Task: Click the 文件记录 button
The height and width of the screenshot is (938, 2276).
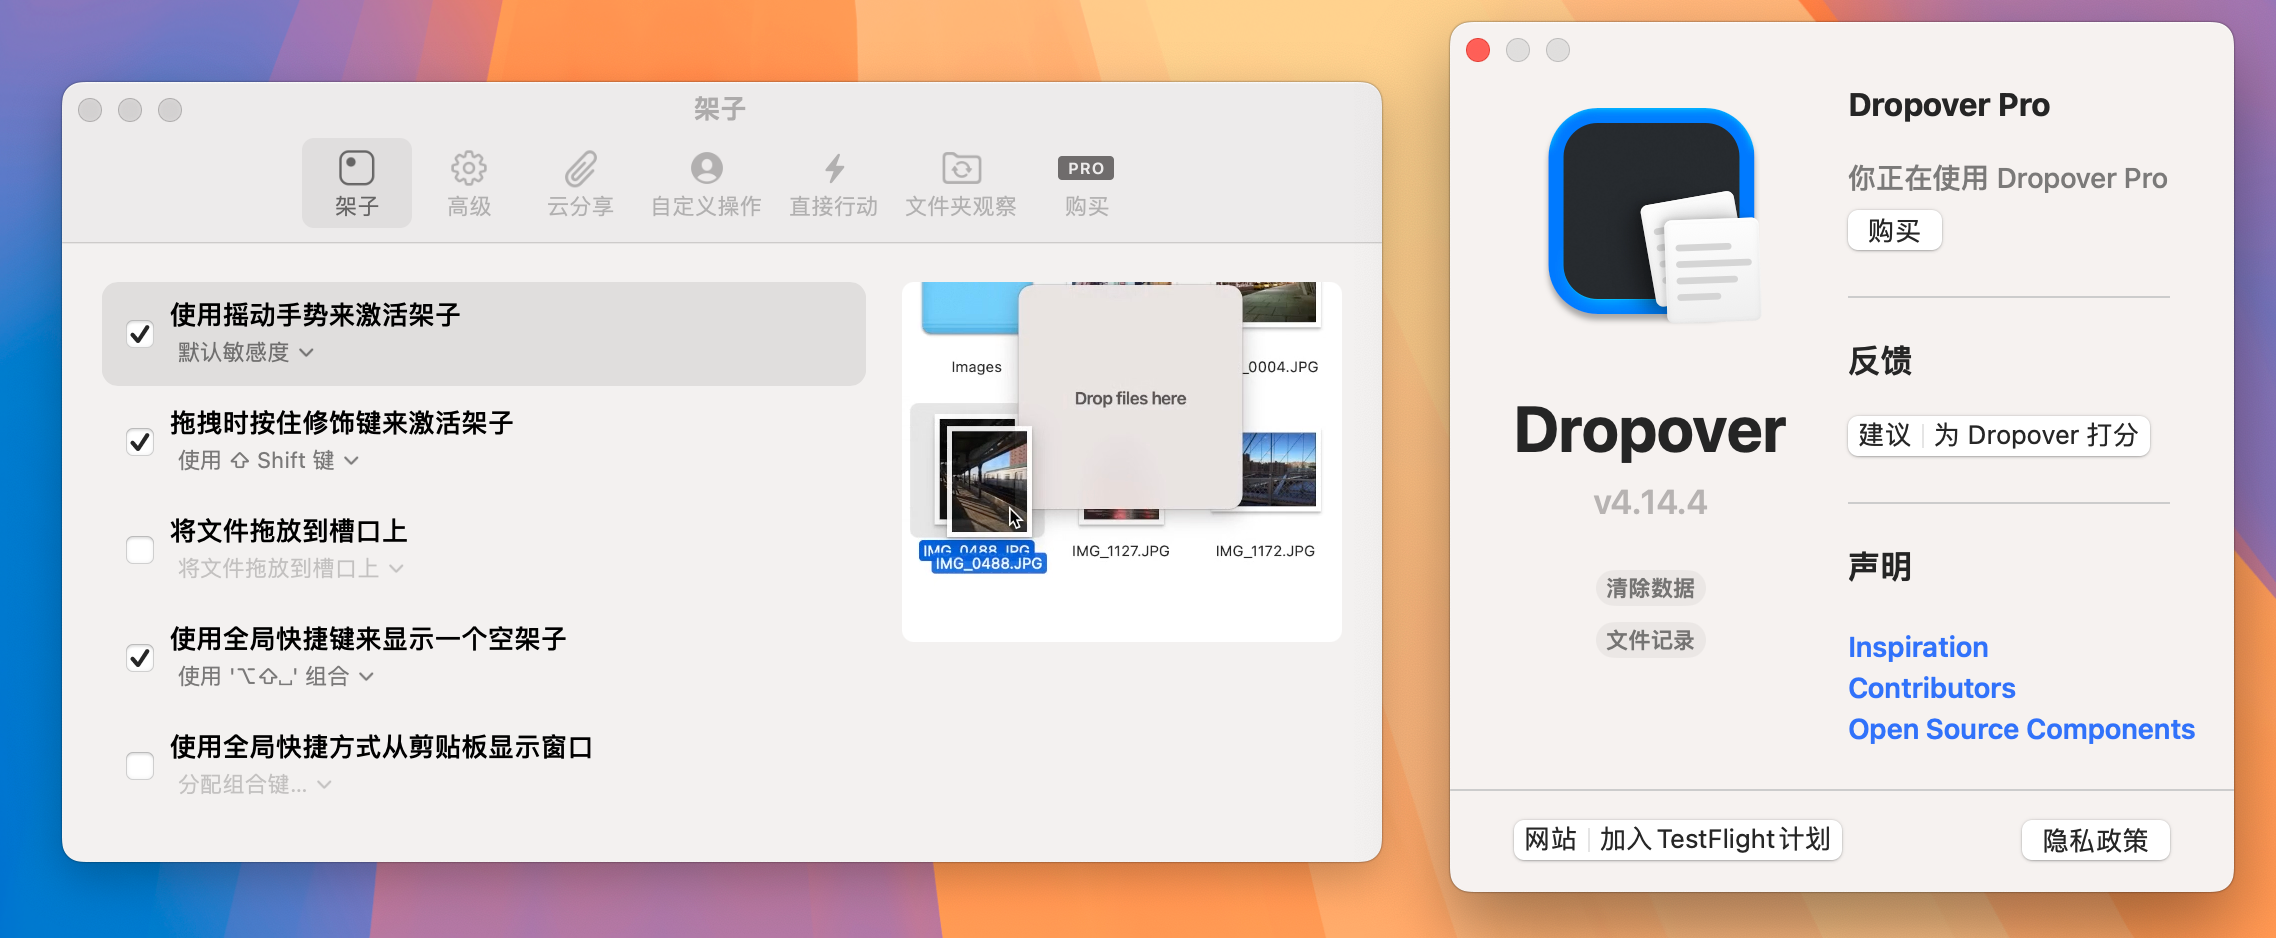Action: pyautogui.click(x=1650, y=640)
